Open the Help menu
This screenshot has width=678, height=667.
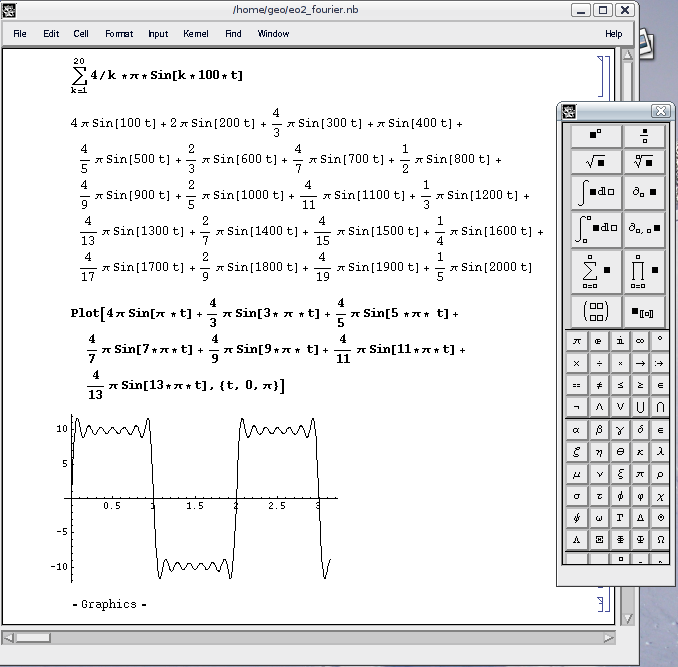point(614,34)
